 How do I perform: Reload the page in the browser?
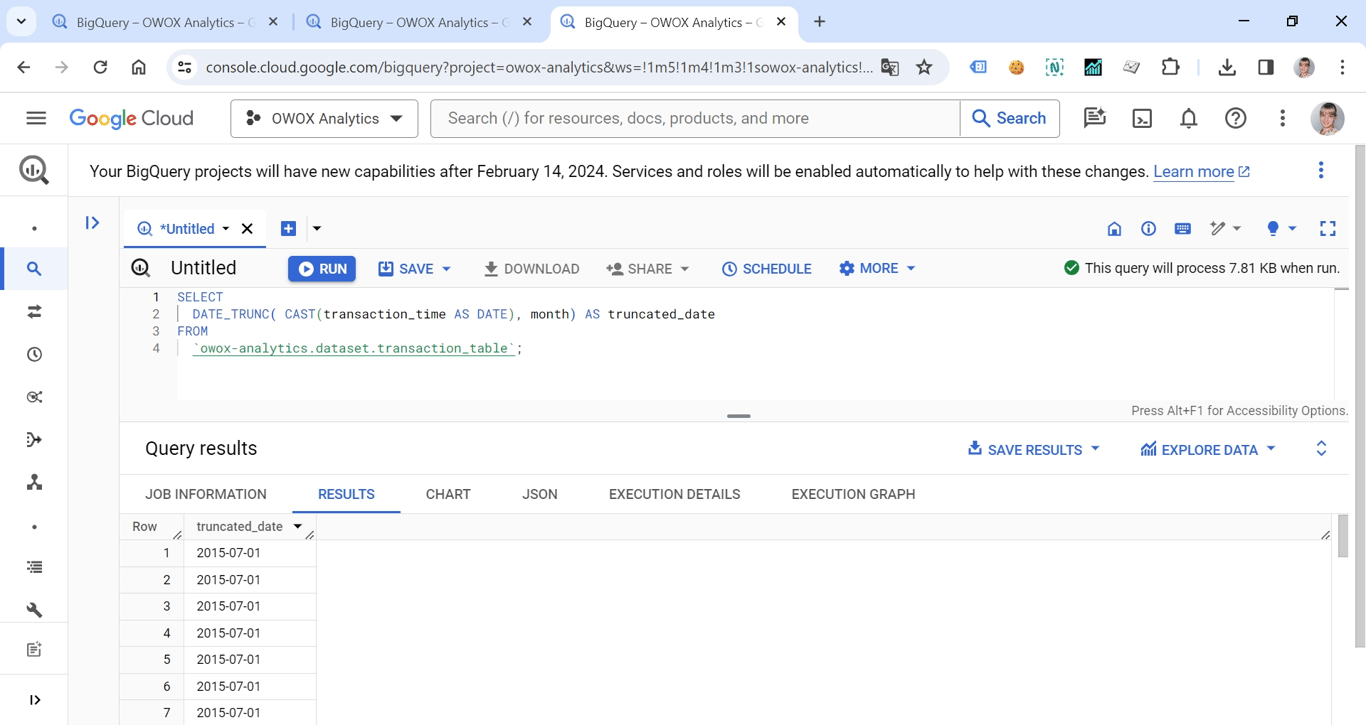tap(100, 67)
